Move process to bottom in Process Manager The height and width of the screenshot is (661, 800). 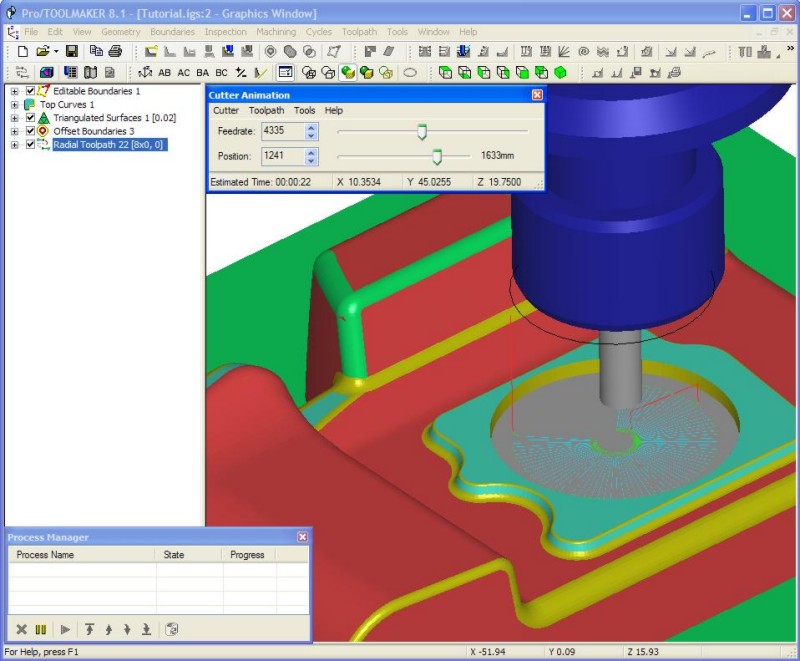146,629
